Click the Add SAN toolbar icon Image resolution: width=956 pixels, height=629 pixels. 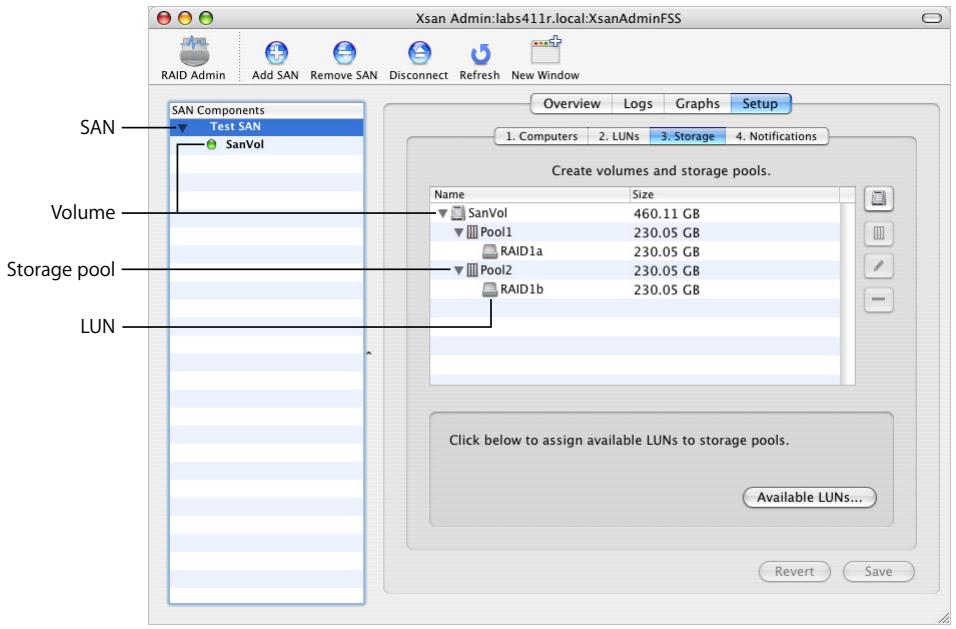coord(276,53)
